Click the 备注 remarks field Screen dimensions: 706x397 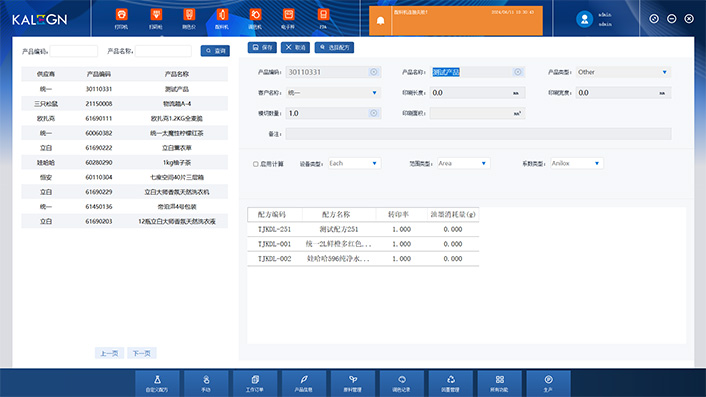pyautogui.click(x=478, y=134)
